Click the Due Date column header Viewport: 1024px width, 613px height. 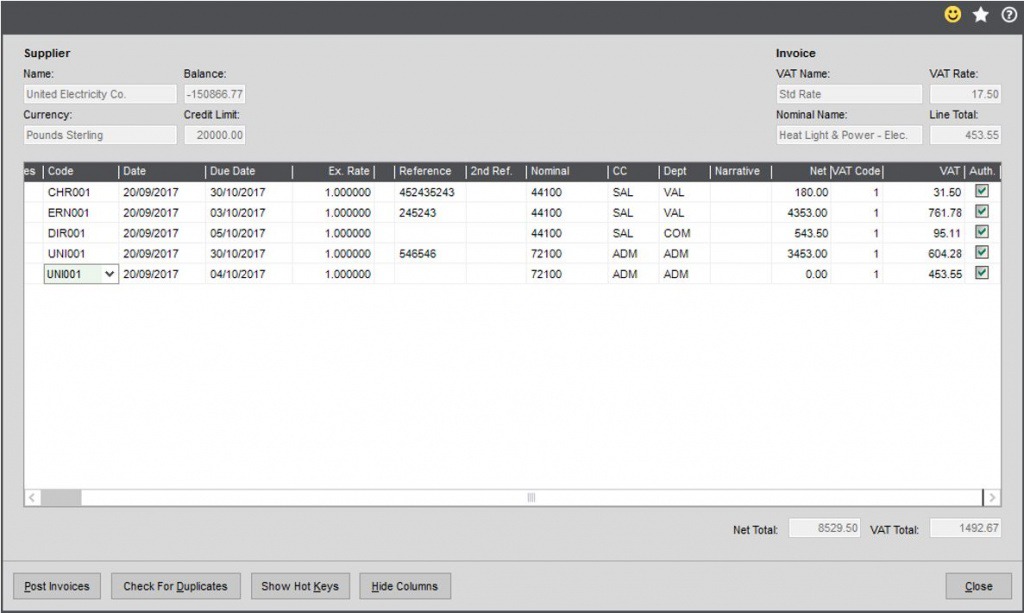pos(249,171)
